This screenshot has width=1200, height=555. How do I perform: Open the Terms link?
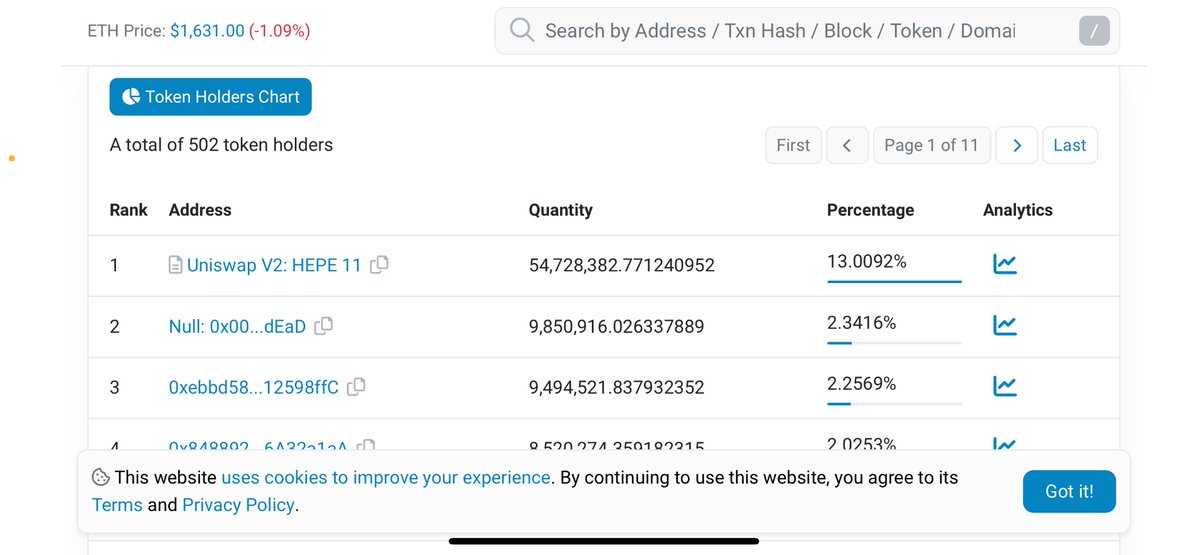pyautogui.click(x=117, y=505)
